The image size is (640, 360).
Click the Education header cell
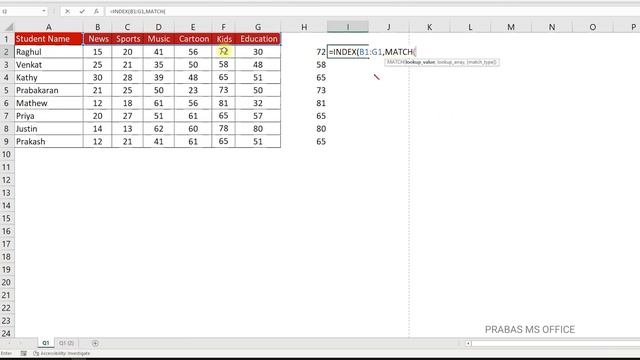click(258, 39)
